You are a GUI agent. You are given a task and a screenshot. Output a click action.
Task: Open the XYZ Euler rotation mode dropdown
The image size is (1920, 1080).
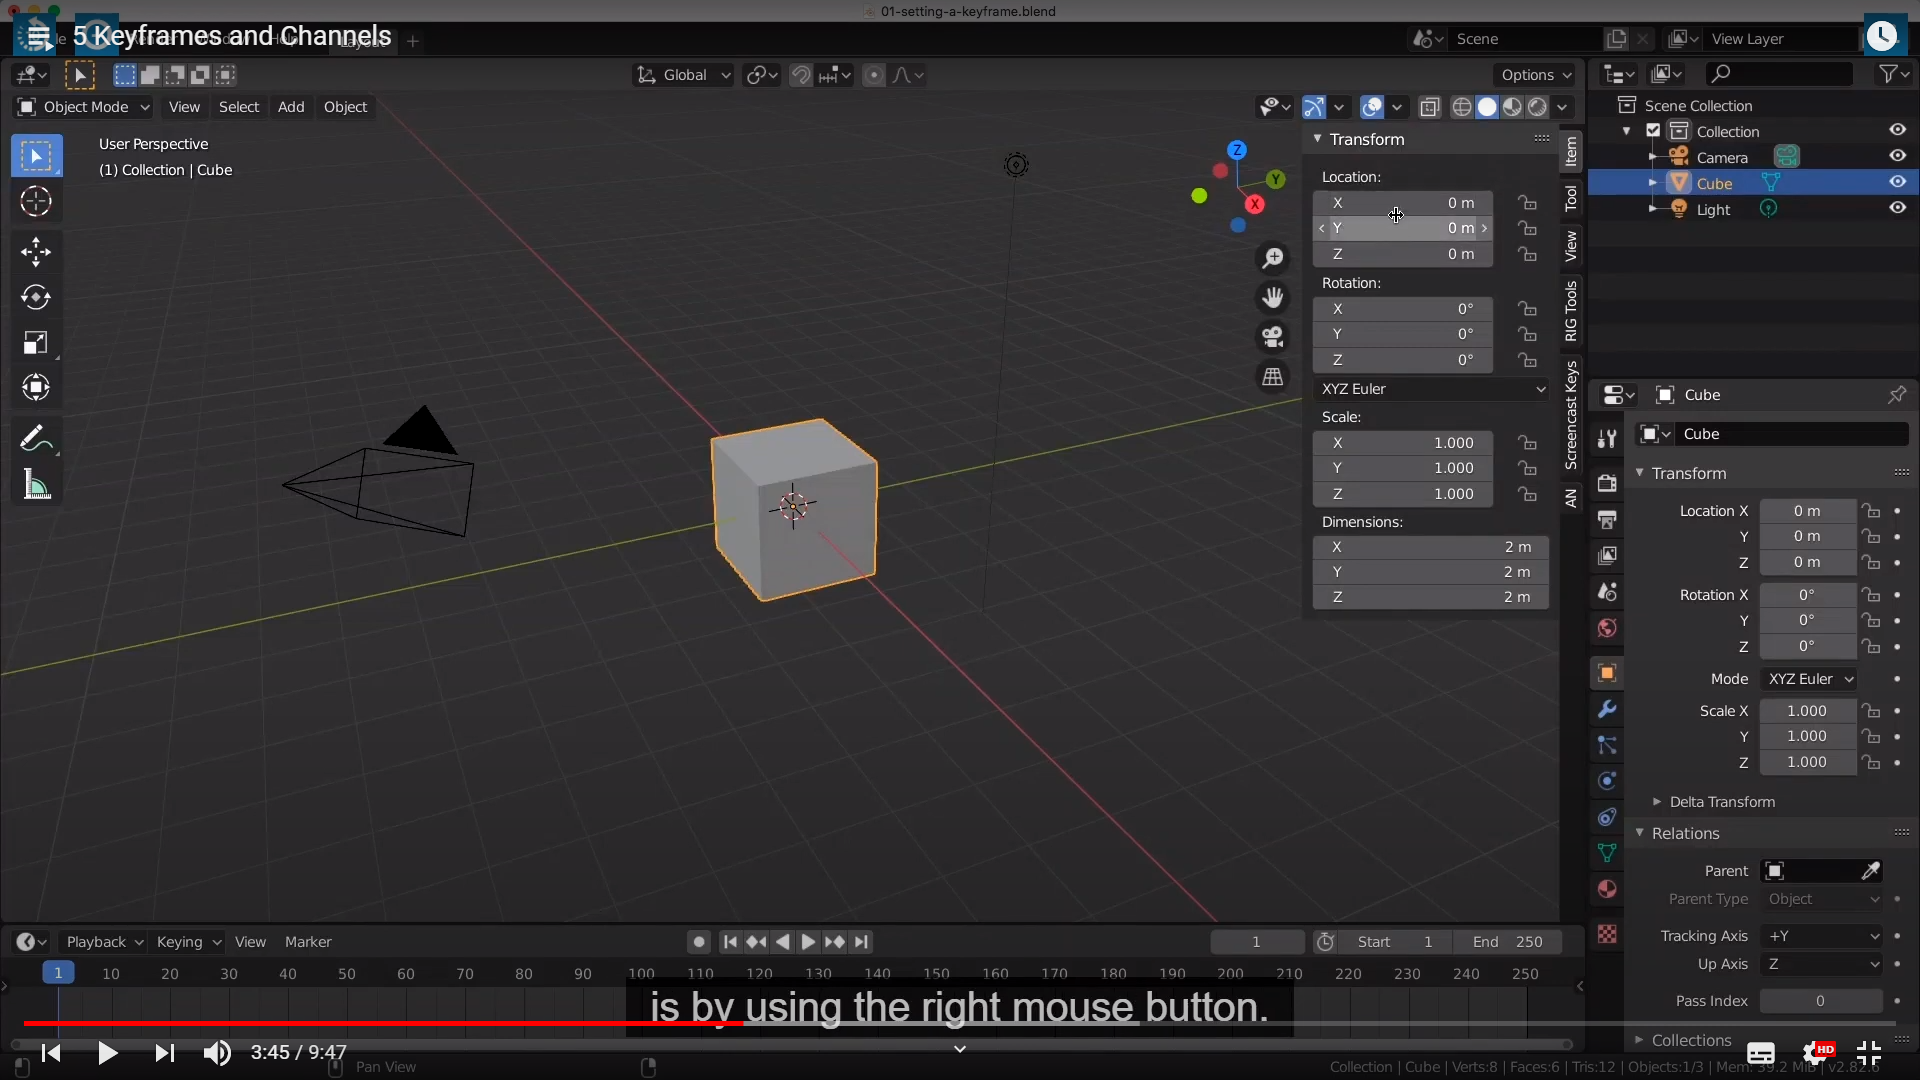(1432, 389)
